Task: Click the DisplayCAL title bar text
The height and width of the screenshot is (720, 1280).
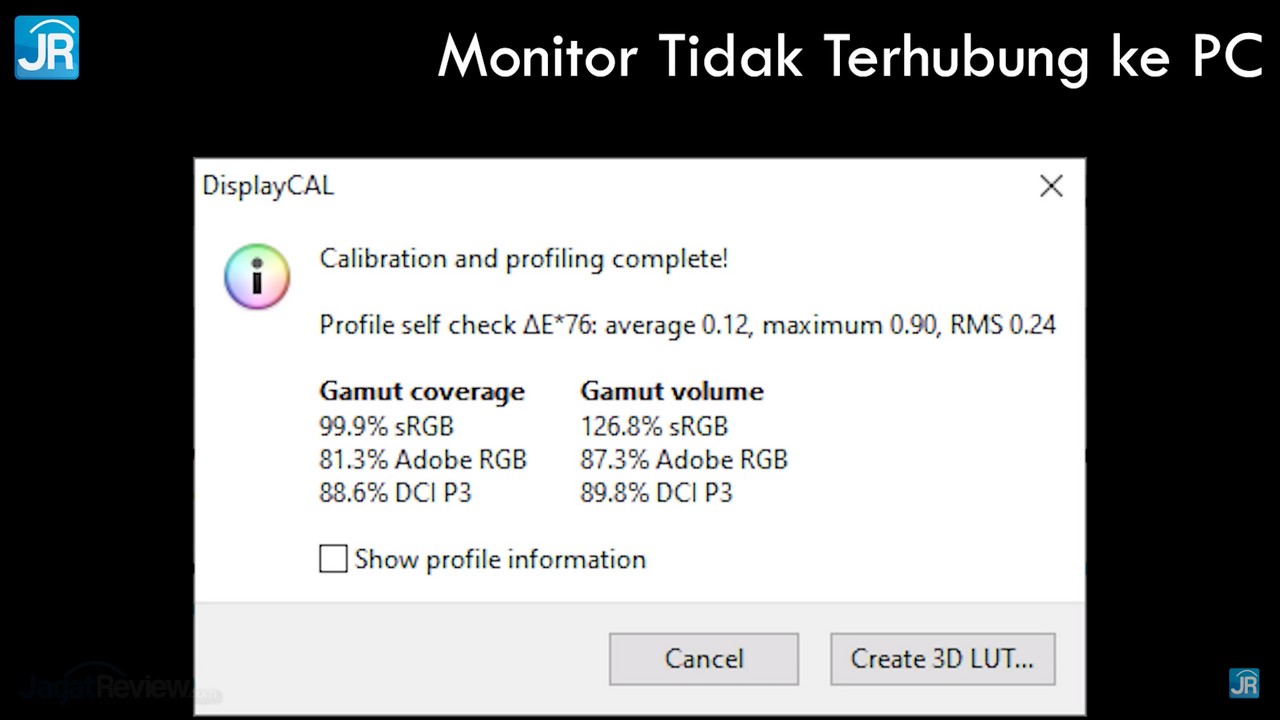Action: 268,186
